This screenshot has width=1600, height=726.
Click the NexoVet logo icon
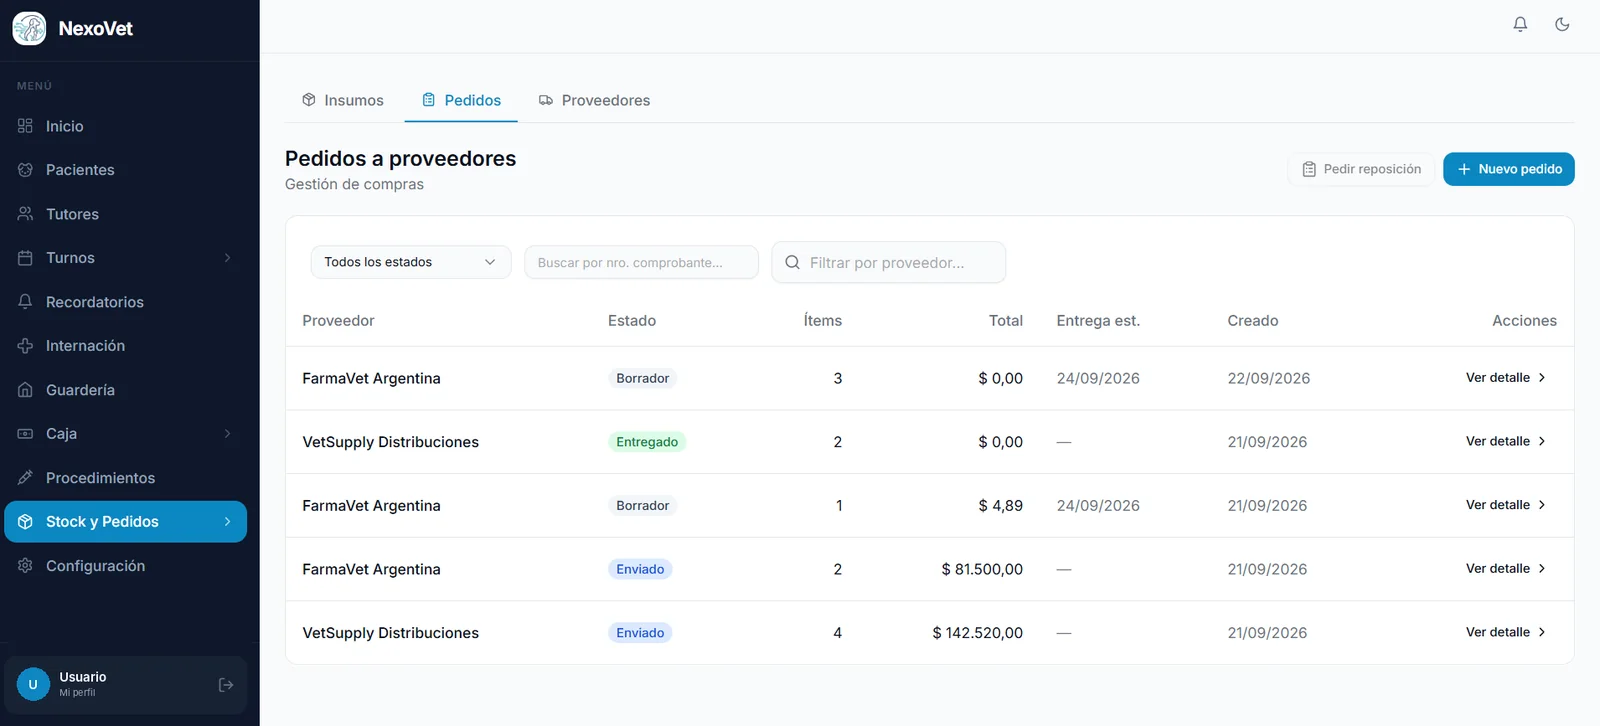(x=29, y=28)
